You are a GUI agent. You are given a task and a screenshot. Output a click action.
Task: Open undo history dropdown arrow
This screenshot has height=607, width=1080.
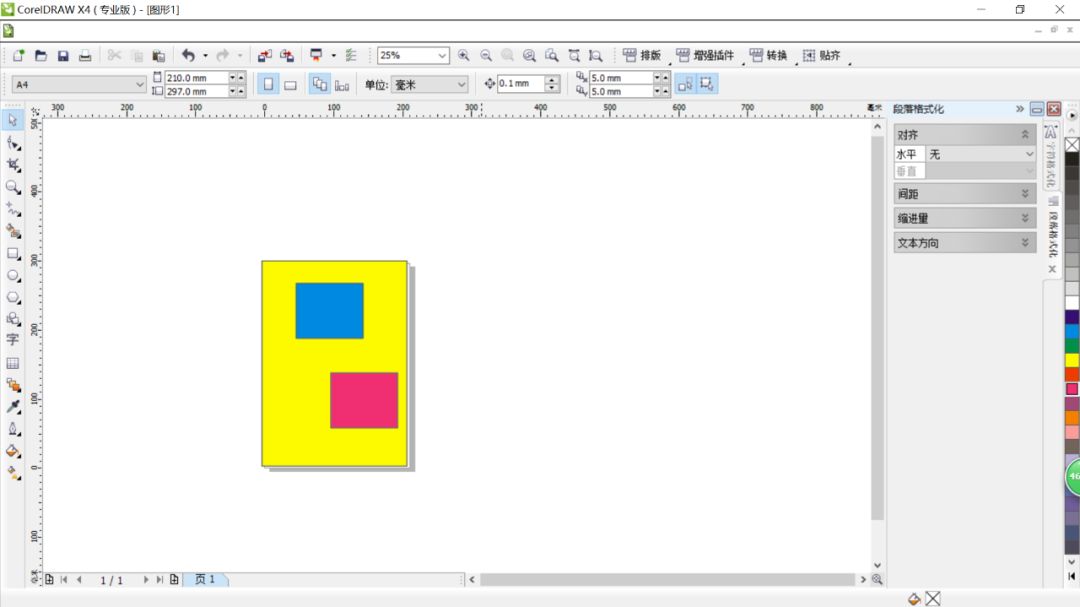[205, 55]
